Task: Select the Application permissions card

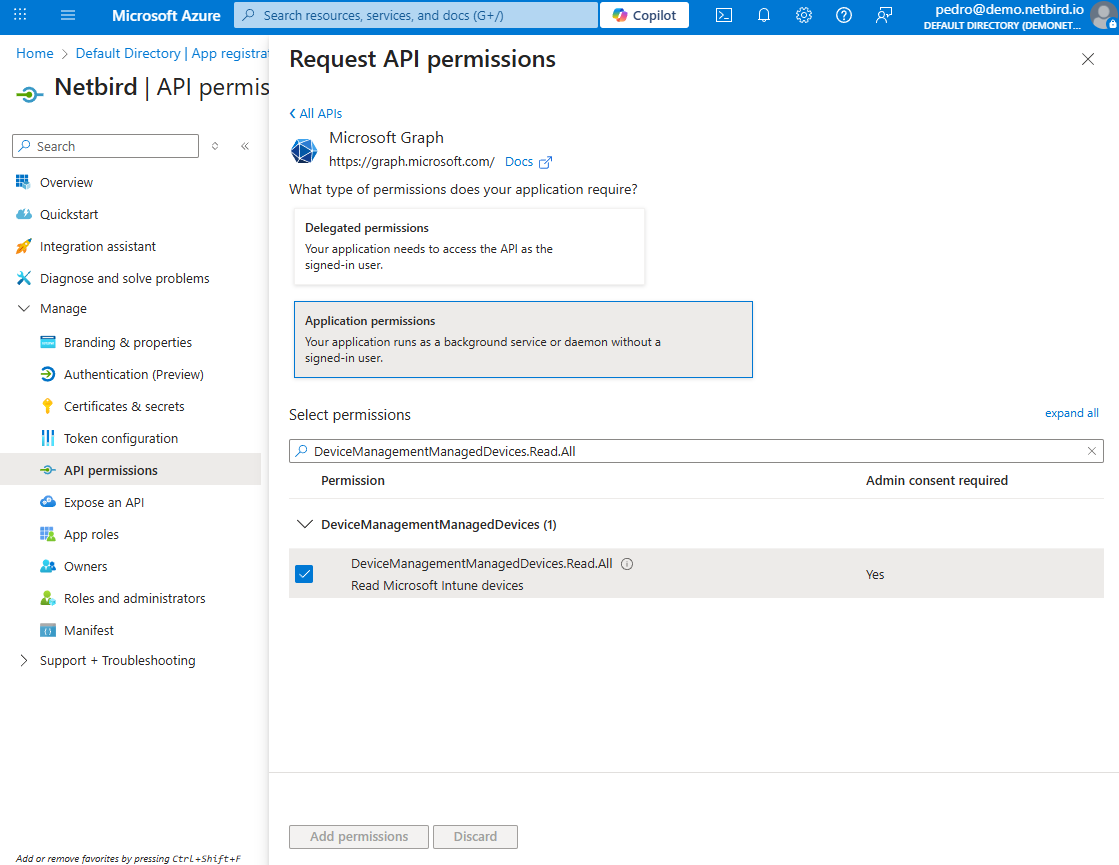Action: (x=523, y=340)
